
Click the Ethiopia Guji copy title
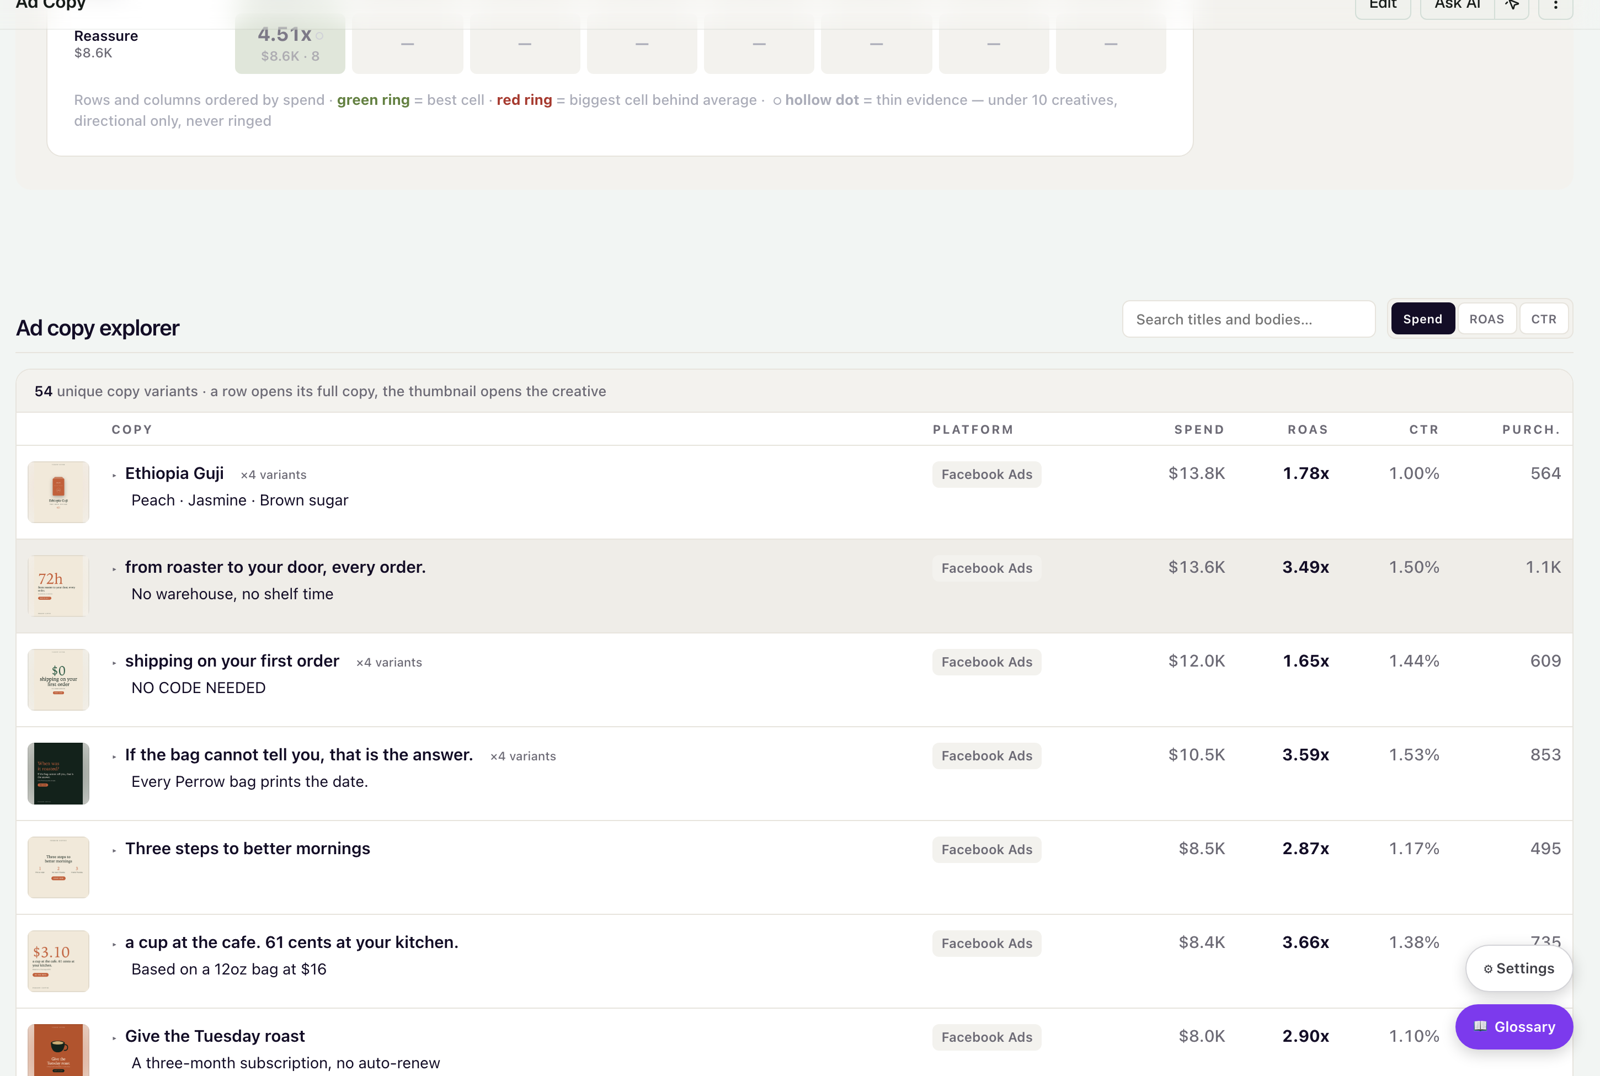pyautogui.click(x=174, y=473)
